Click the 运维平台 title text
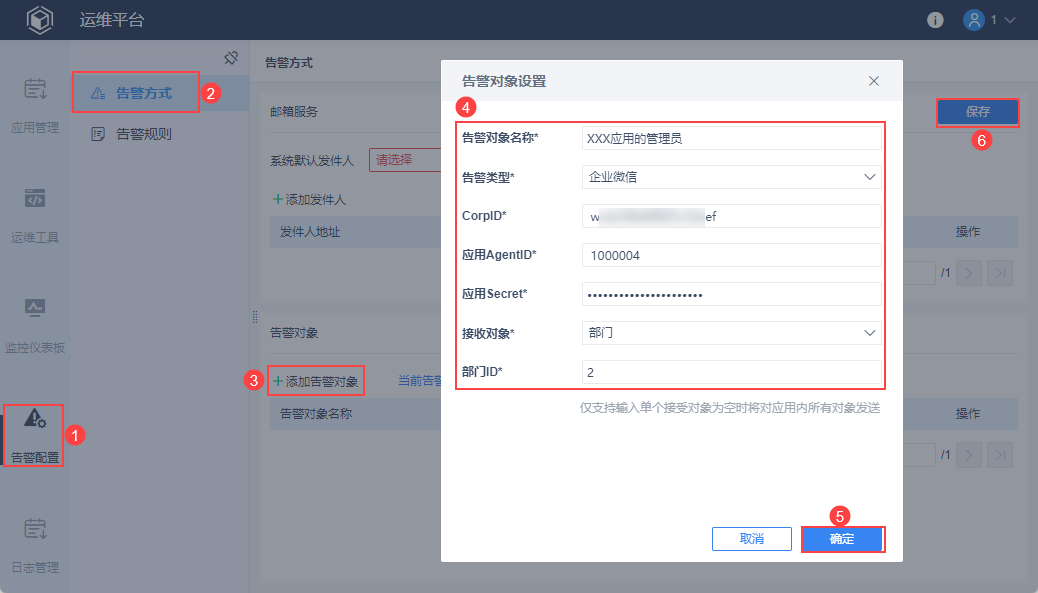Viewport: 1038px width, 593px height. pyautogui.click(x=112, y=20)
